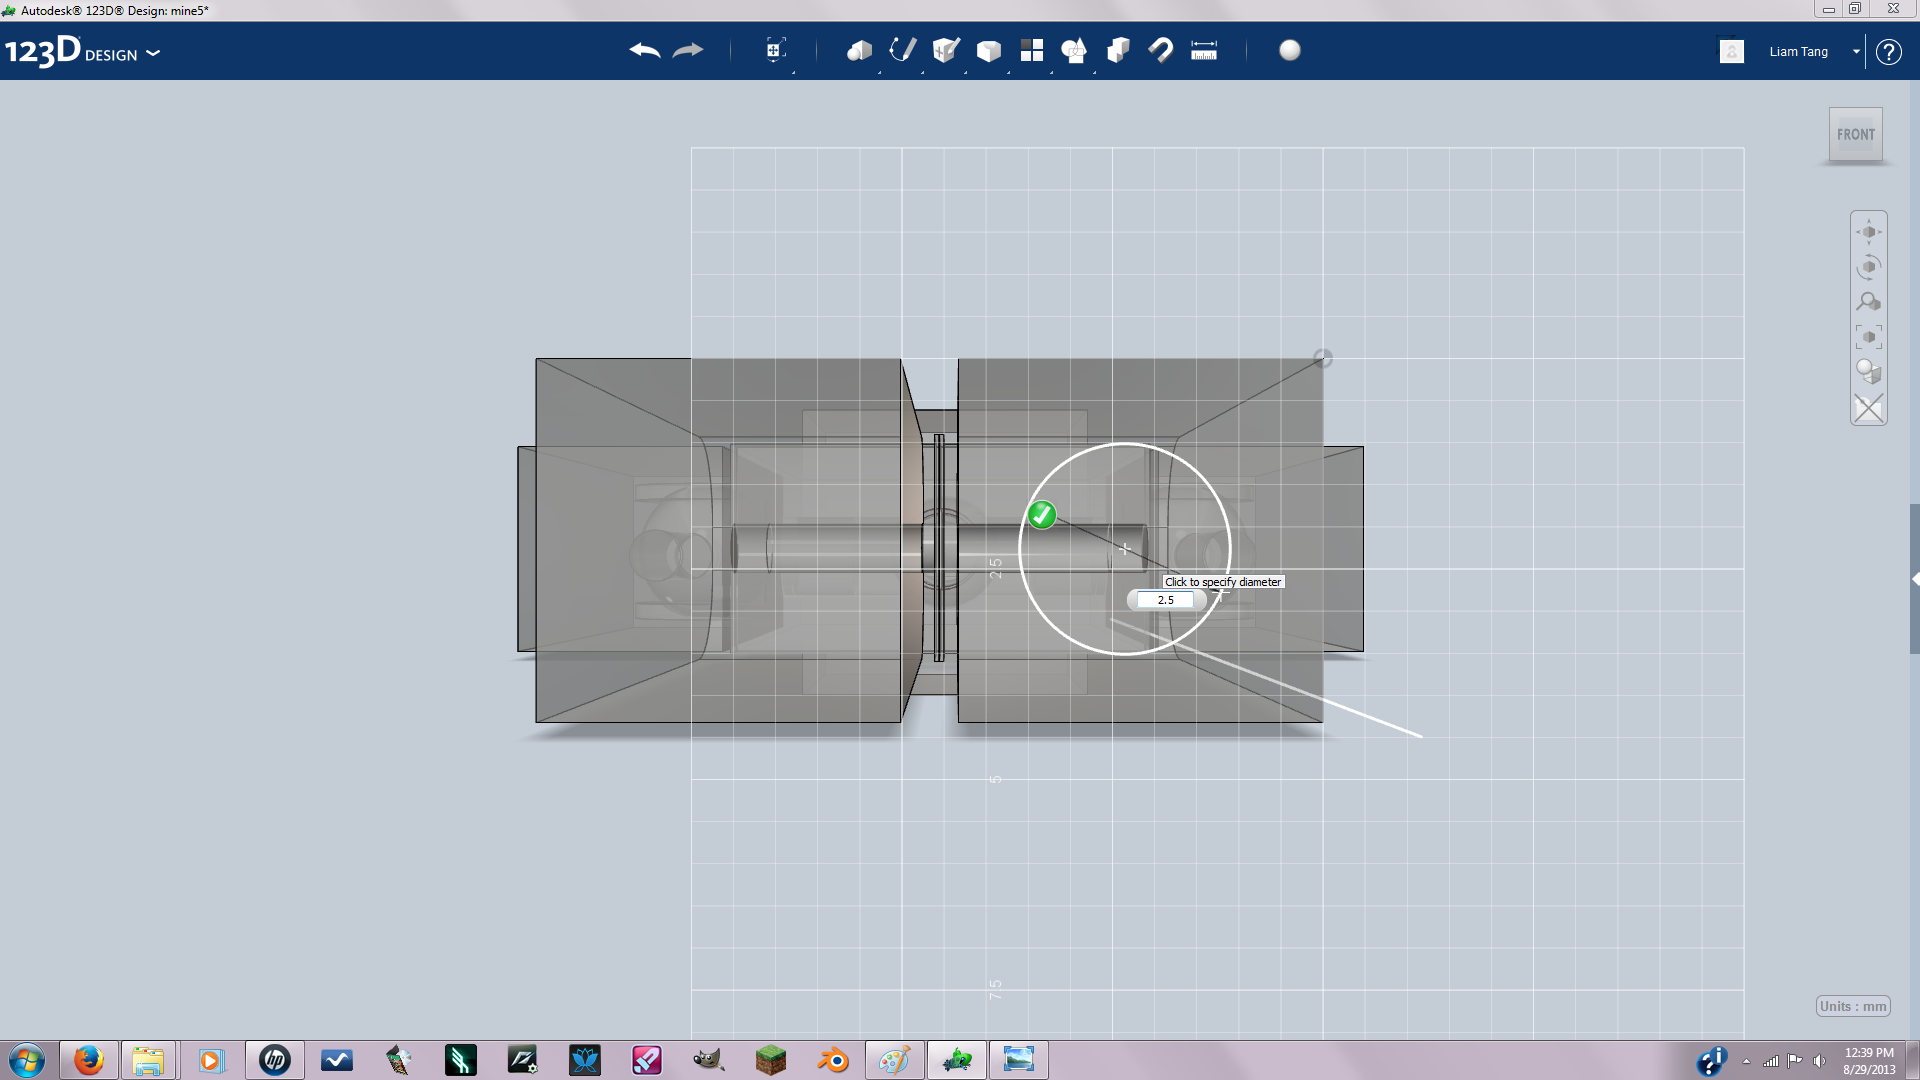
Task: Click the 123D Design taskbar button
Action: [957, 1060]
